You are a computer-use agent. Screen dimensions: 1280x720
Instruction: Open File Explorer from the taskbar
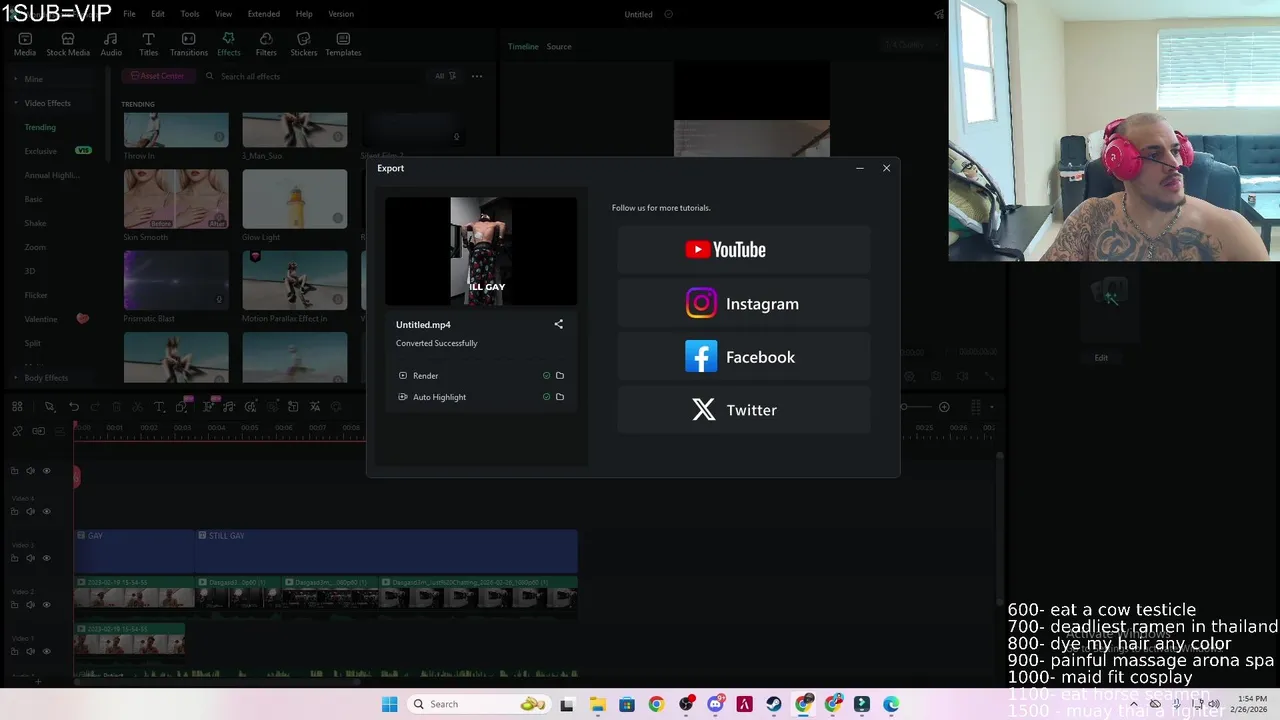click(x=597, y=704)
